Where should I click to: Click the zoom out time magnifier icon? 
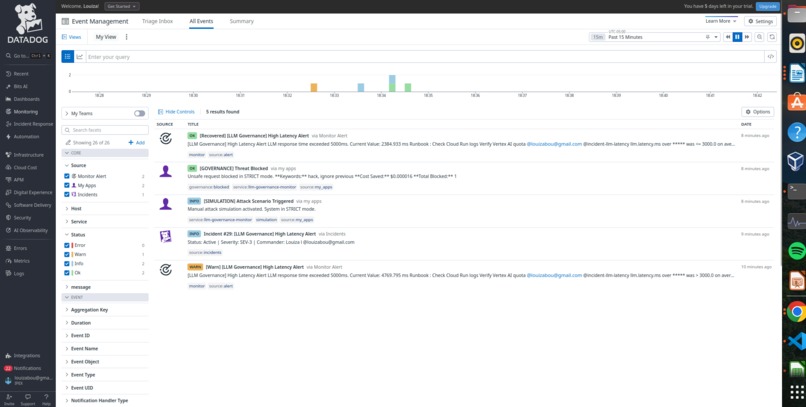click(759, 37)
